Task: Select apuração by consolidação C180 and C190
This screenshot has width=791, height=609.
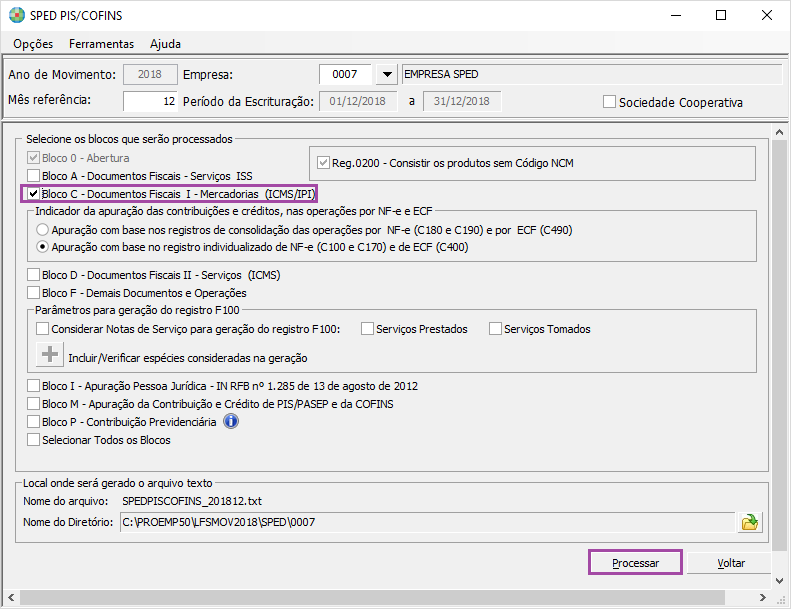Action: 42,230
